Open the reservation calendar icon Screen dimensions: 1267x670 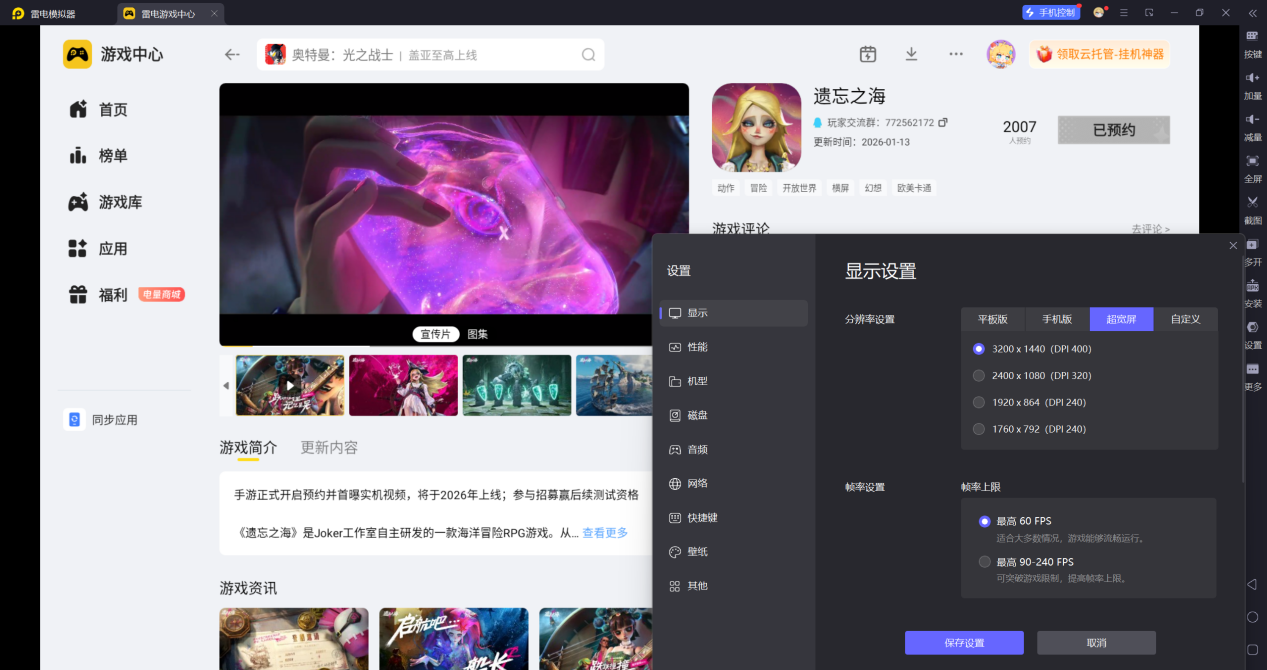pos(868,54)
